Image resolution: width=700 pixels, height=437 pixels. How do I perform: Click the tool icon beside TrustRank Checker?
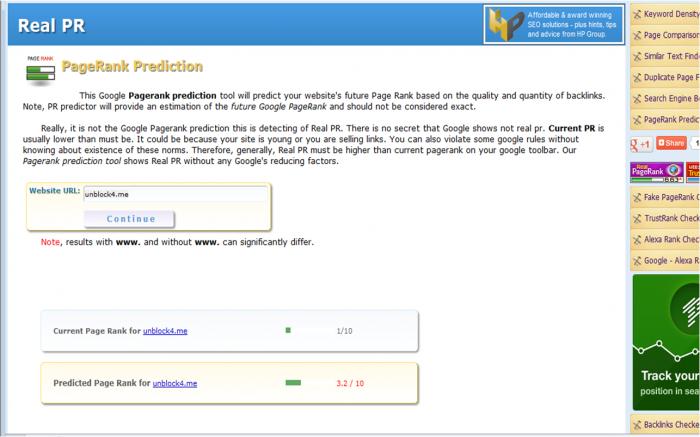637,218
